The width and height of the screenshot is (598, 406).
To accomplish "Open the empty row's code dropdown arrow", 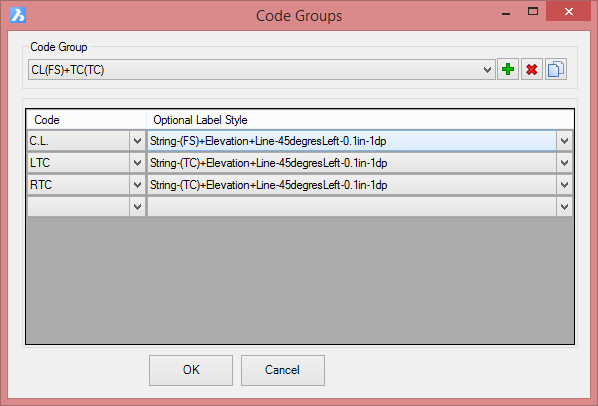I will [137, 207].
